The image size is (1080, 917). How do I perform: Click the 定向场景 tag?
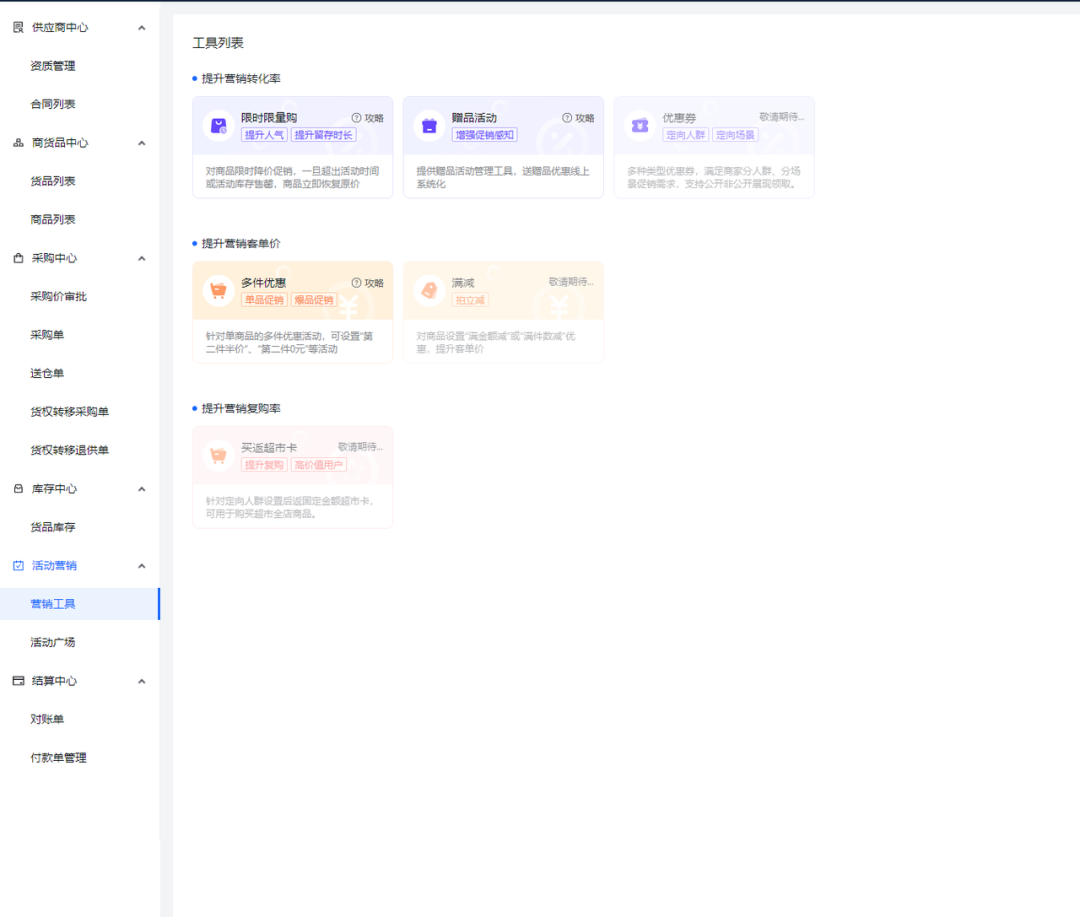(735, 135)
